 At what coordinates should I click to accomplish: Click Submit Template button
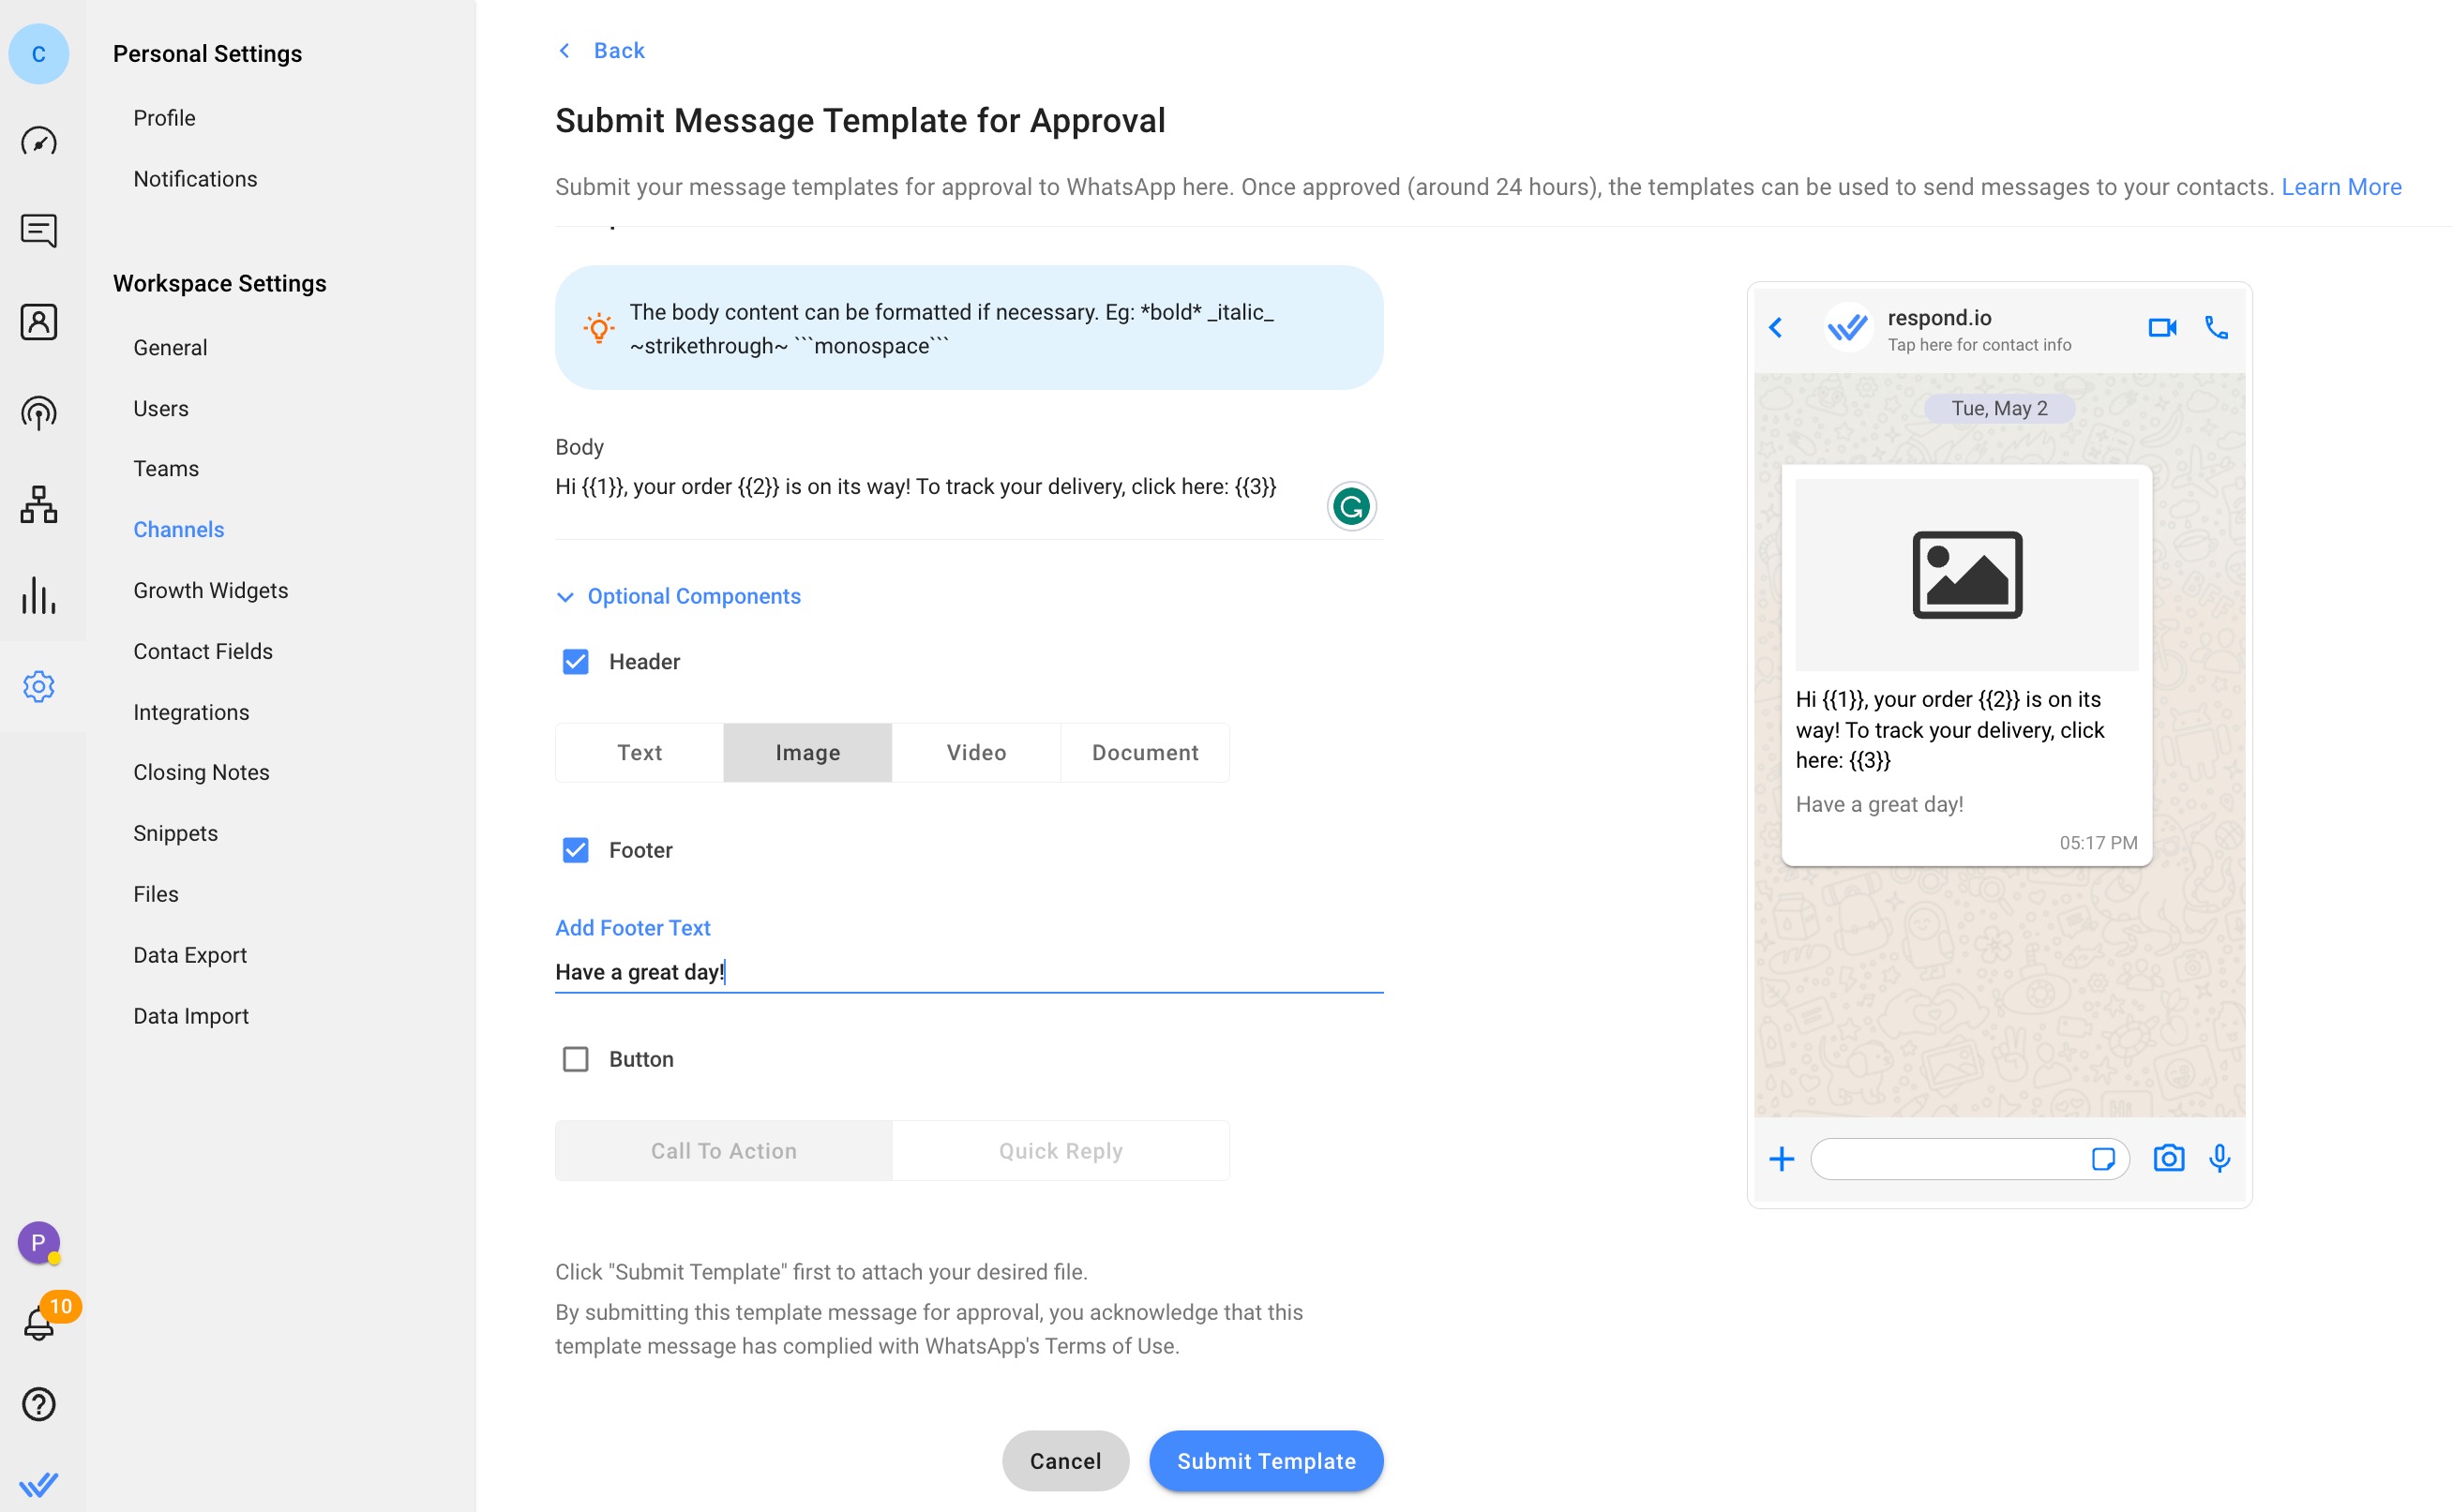click(x=1267, y=1460)
